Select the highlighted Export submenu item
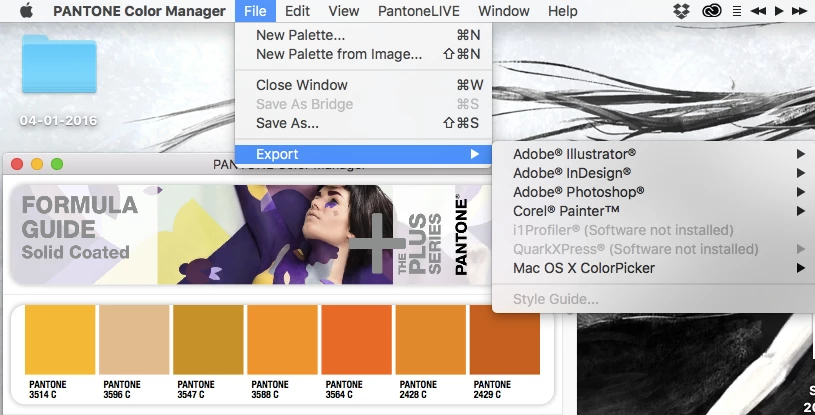This screenshot has height=415, width=815. [x=363, y=154]
